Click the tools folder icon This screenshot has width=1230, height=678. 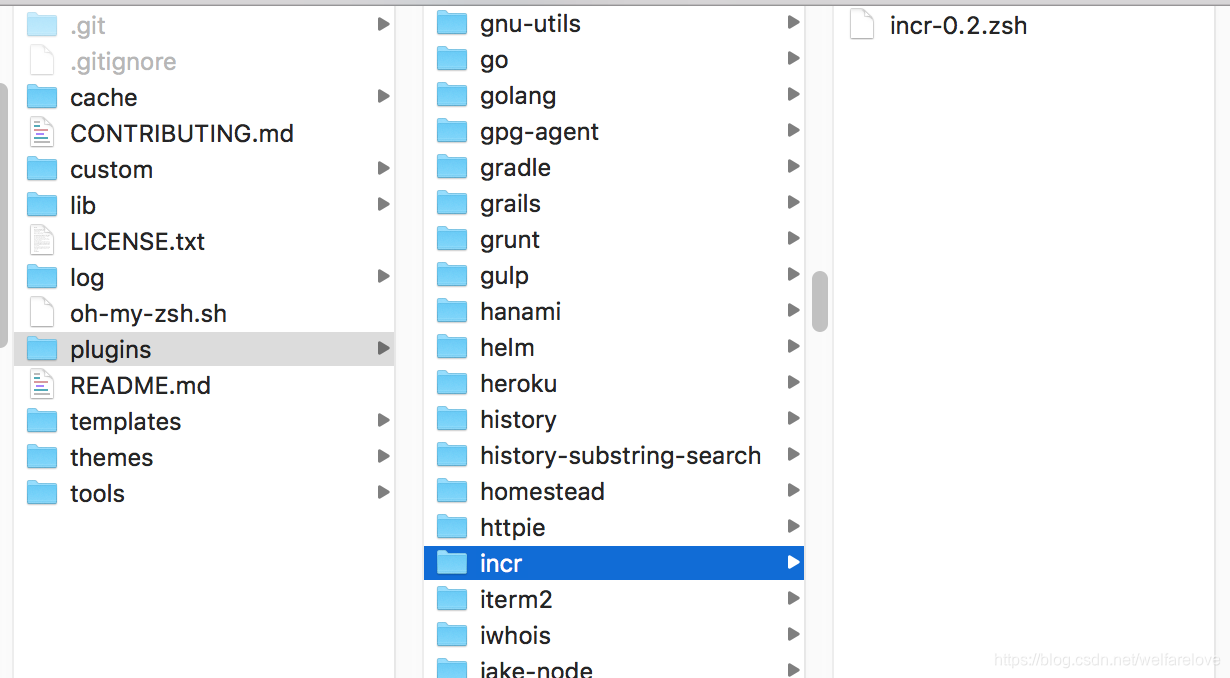pos(42,493)
